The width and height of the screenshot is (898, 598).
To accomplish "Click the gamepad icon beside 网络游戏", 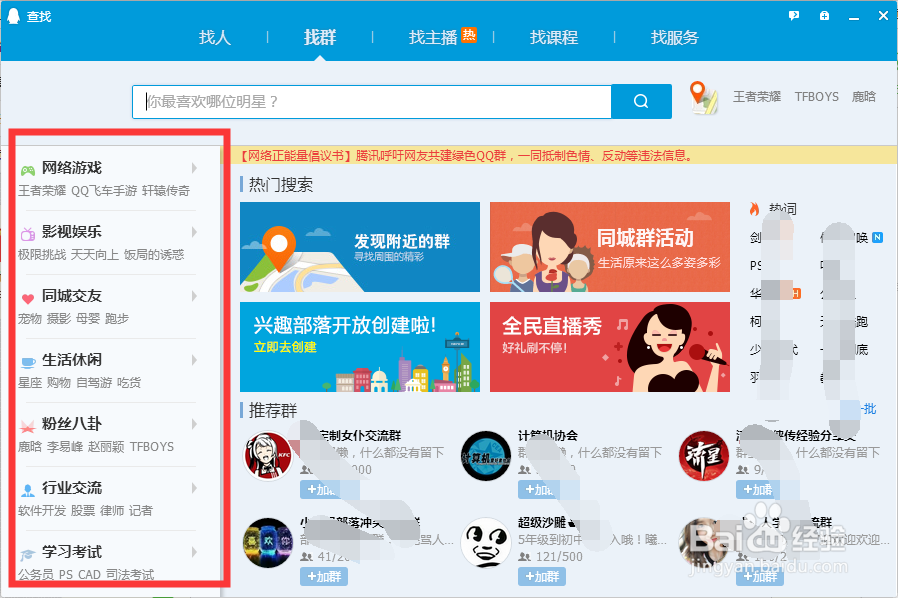I will click(x=27, y=170).
